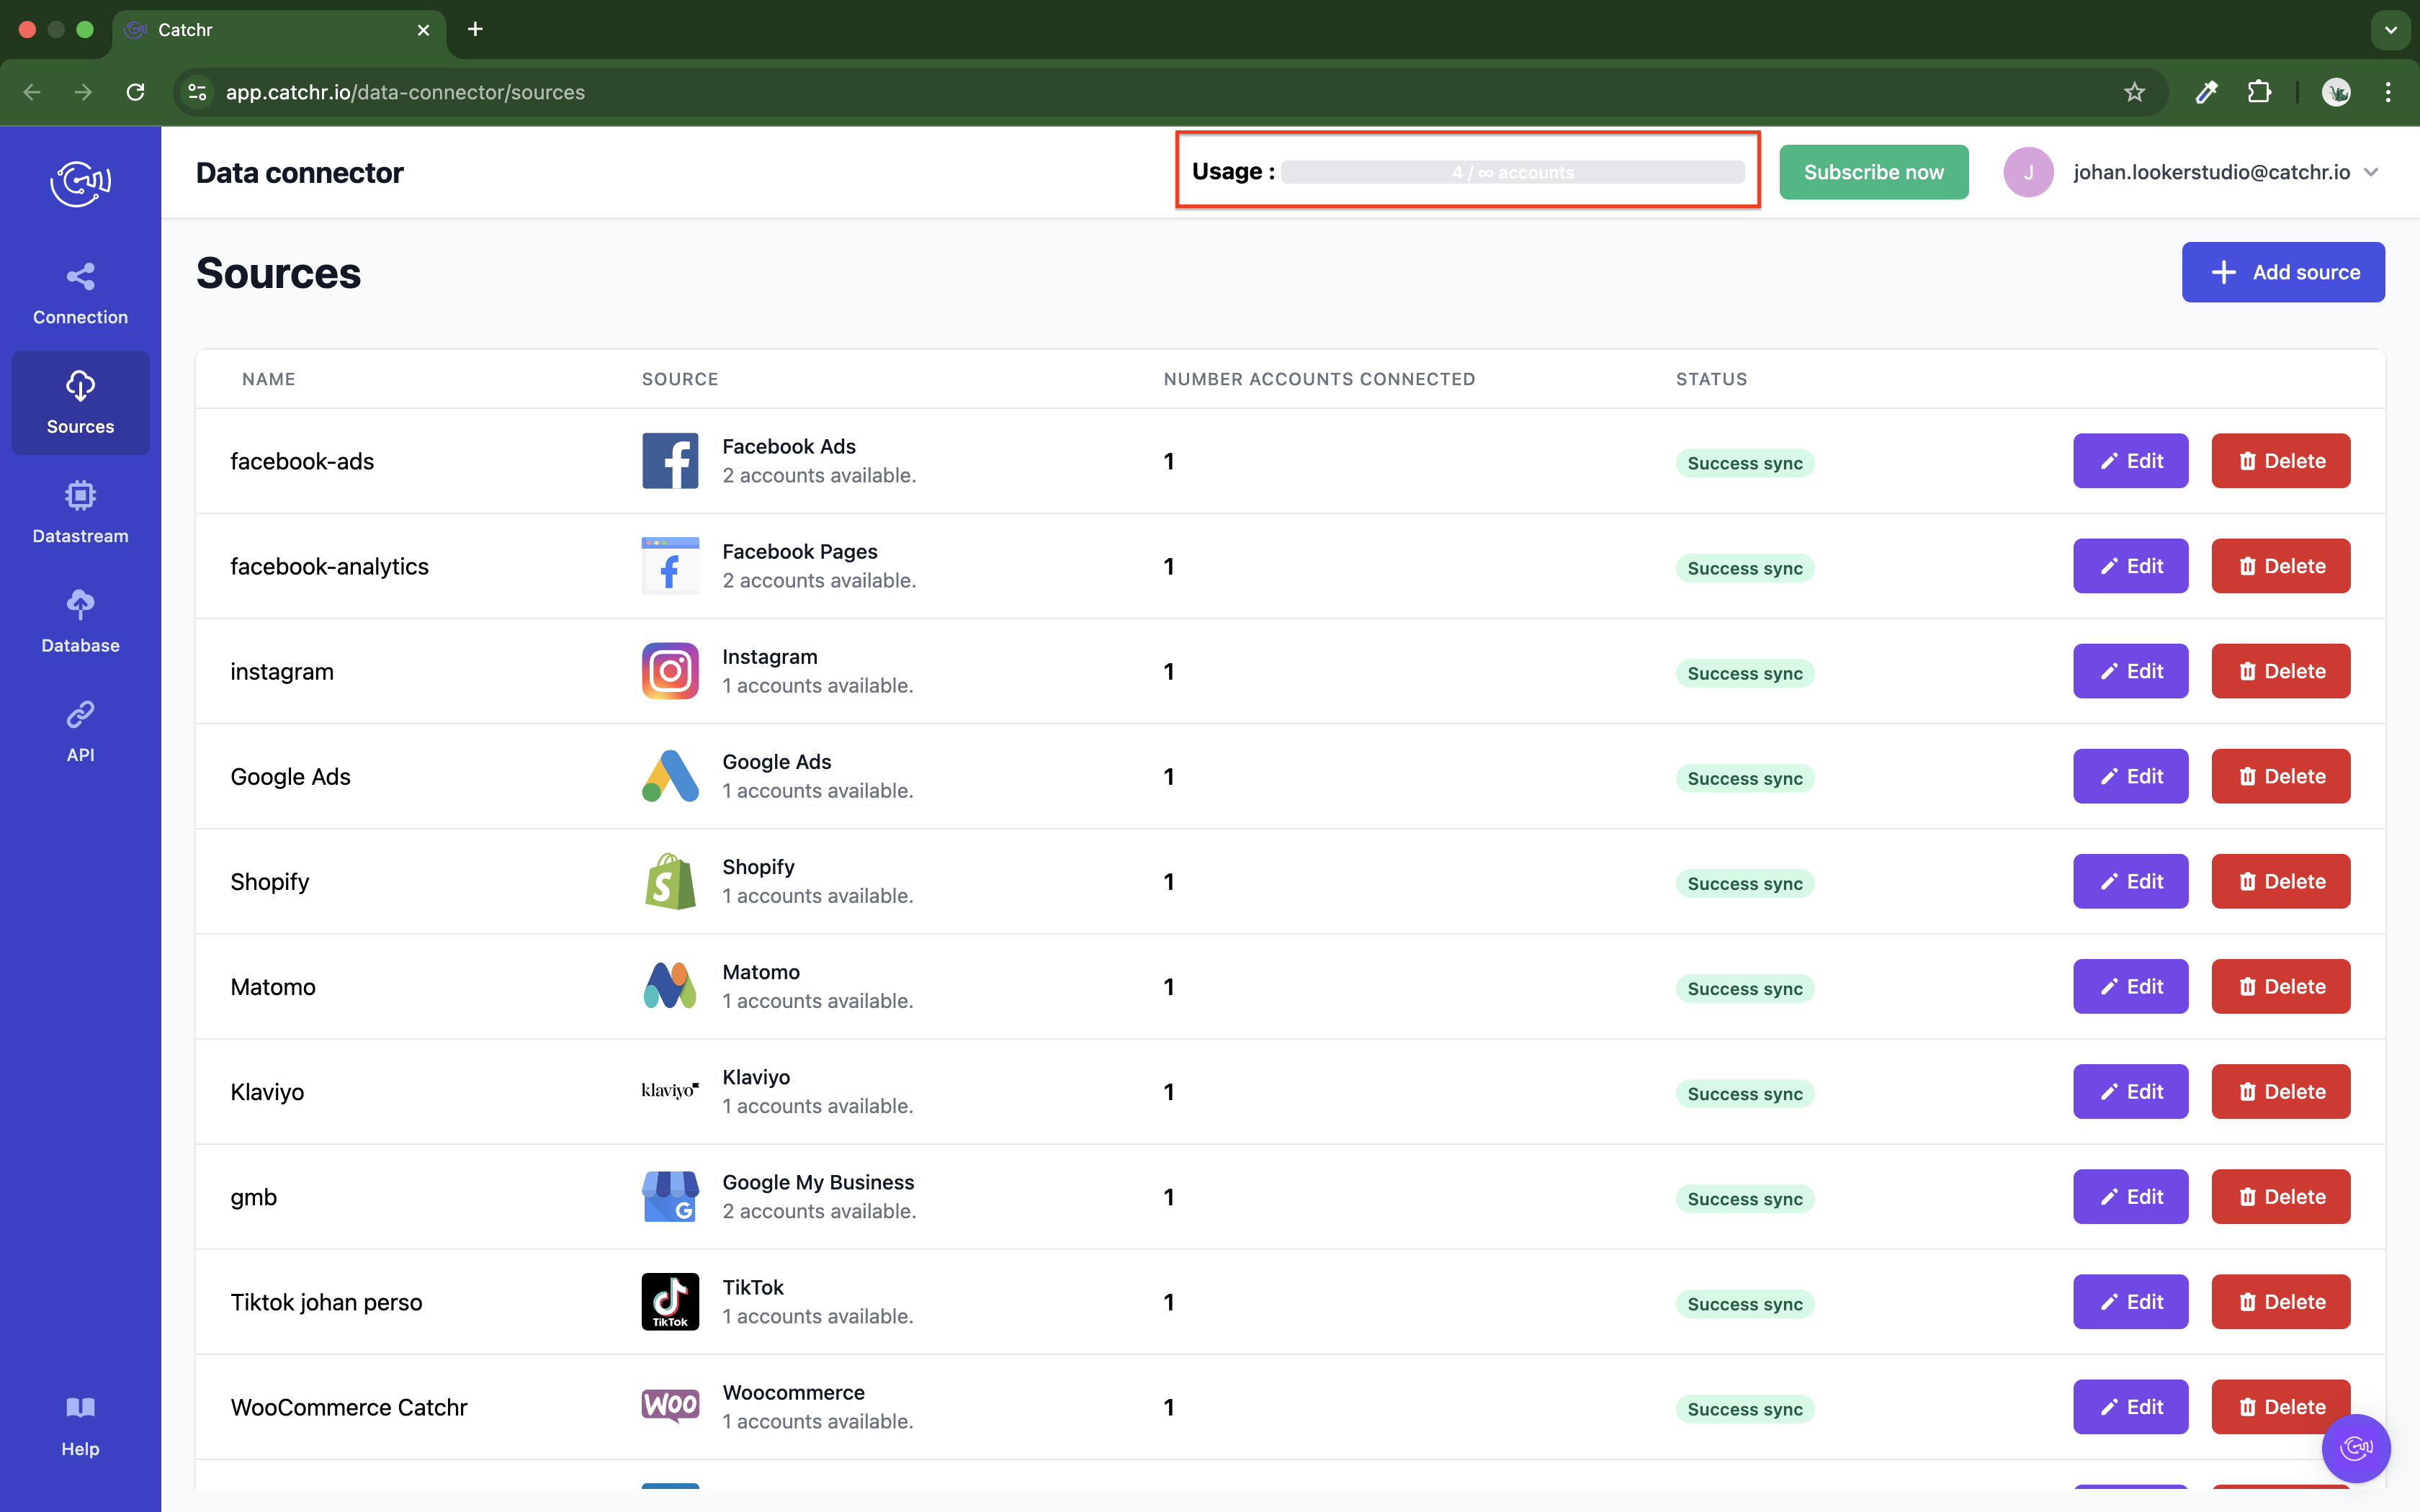Click the Google My Business logo
2420x1512 pixels.
point(670,1197)
